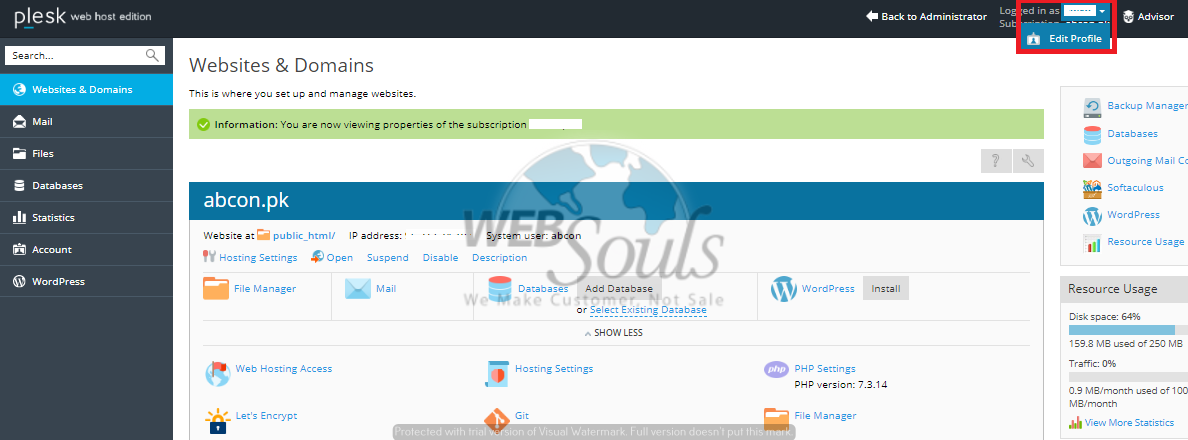
Task: Click the Web Hosting Access link text
Action: click(283, 369)
